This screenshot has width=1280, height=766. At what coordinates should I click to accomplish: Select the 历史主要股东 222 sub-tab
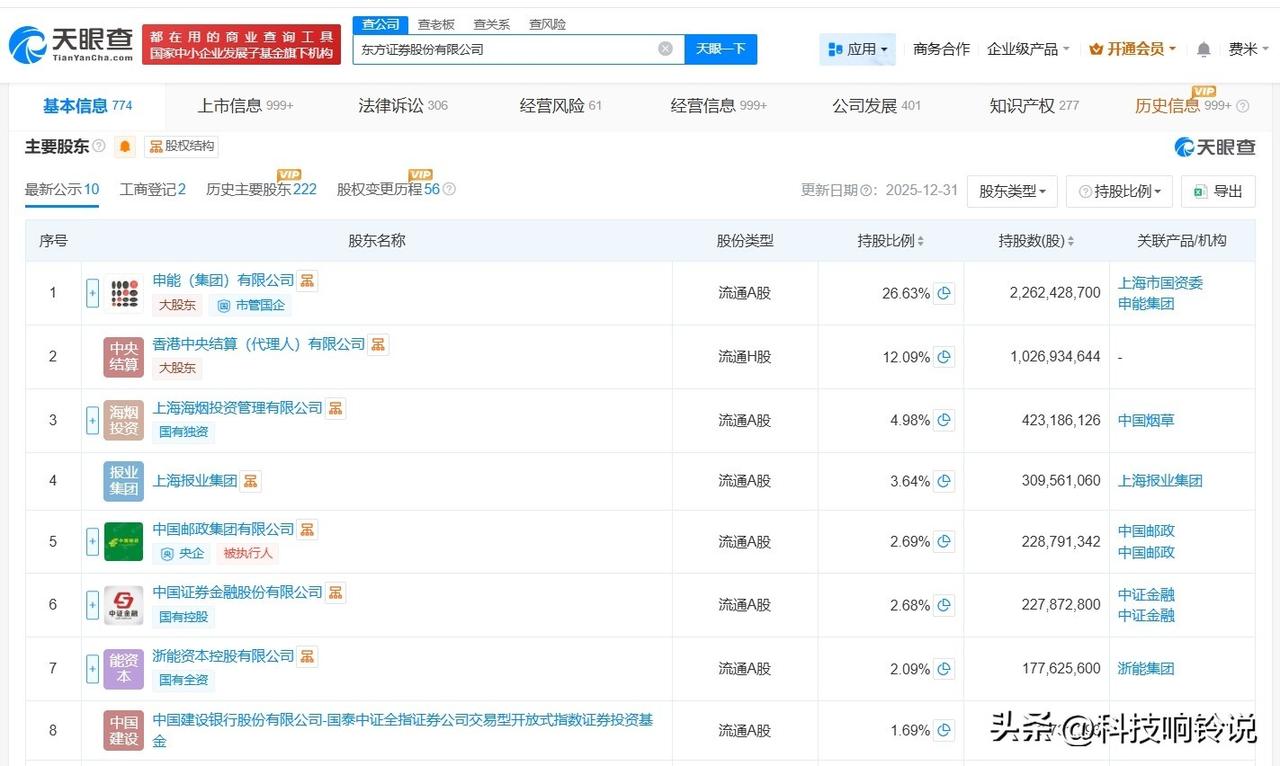261,189
